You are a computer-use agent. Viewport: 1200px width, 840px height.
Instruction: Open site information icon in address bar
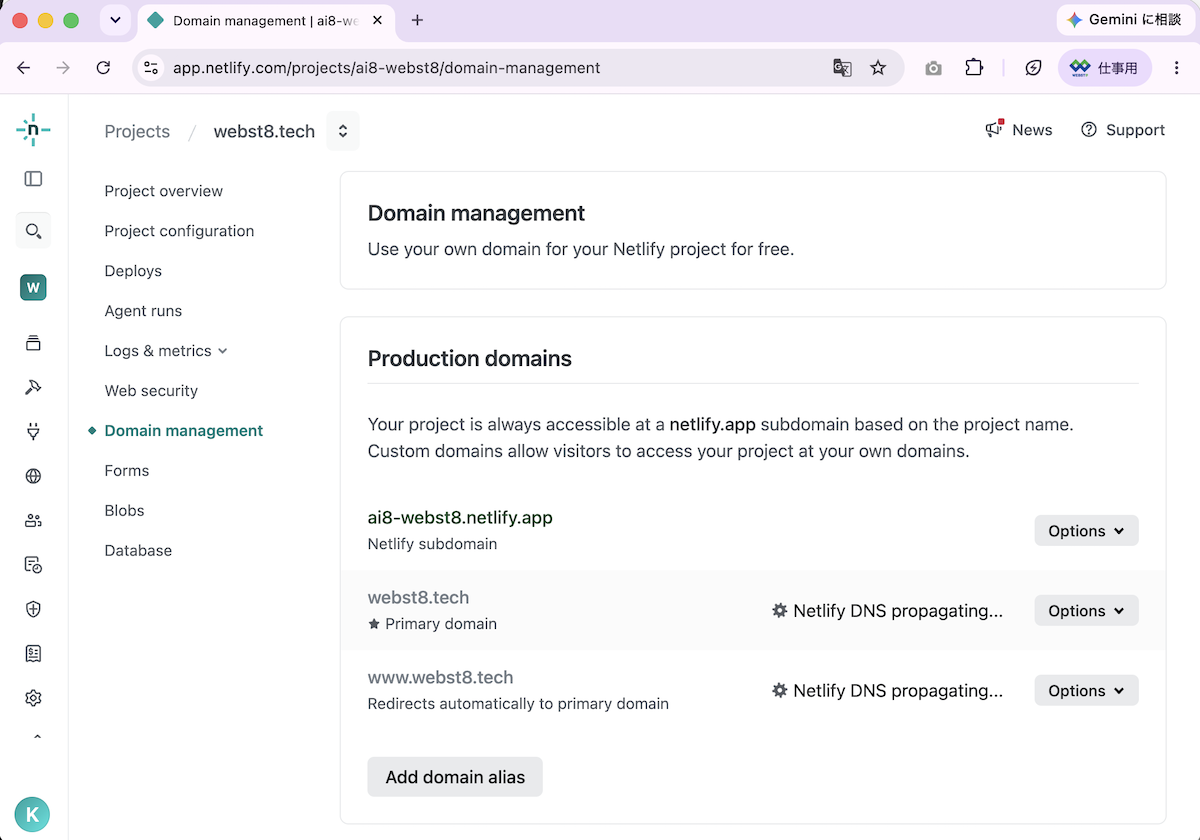click(x=151, y=68)
